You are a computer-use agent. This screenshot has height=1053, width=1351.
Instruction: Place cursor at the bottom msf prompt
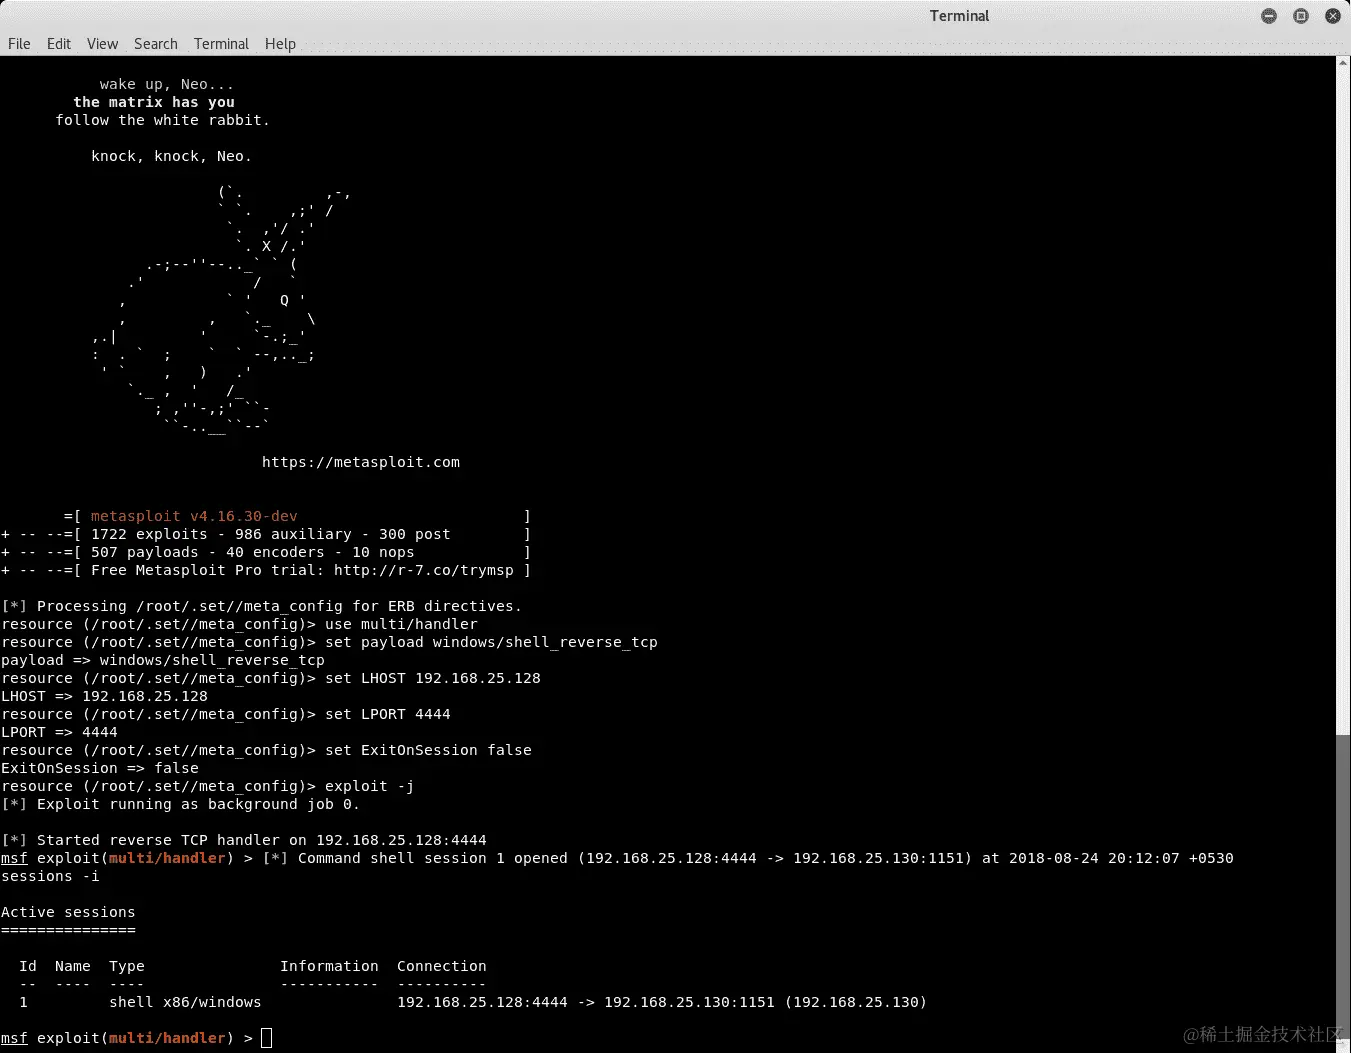pos(266,1038)
